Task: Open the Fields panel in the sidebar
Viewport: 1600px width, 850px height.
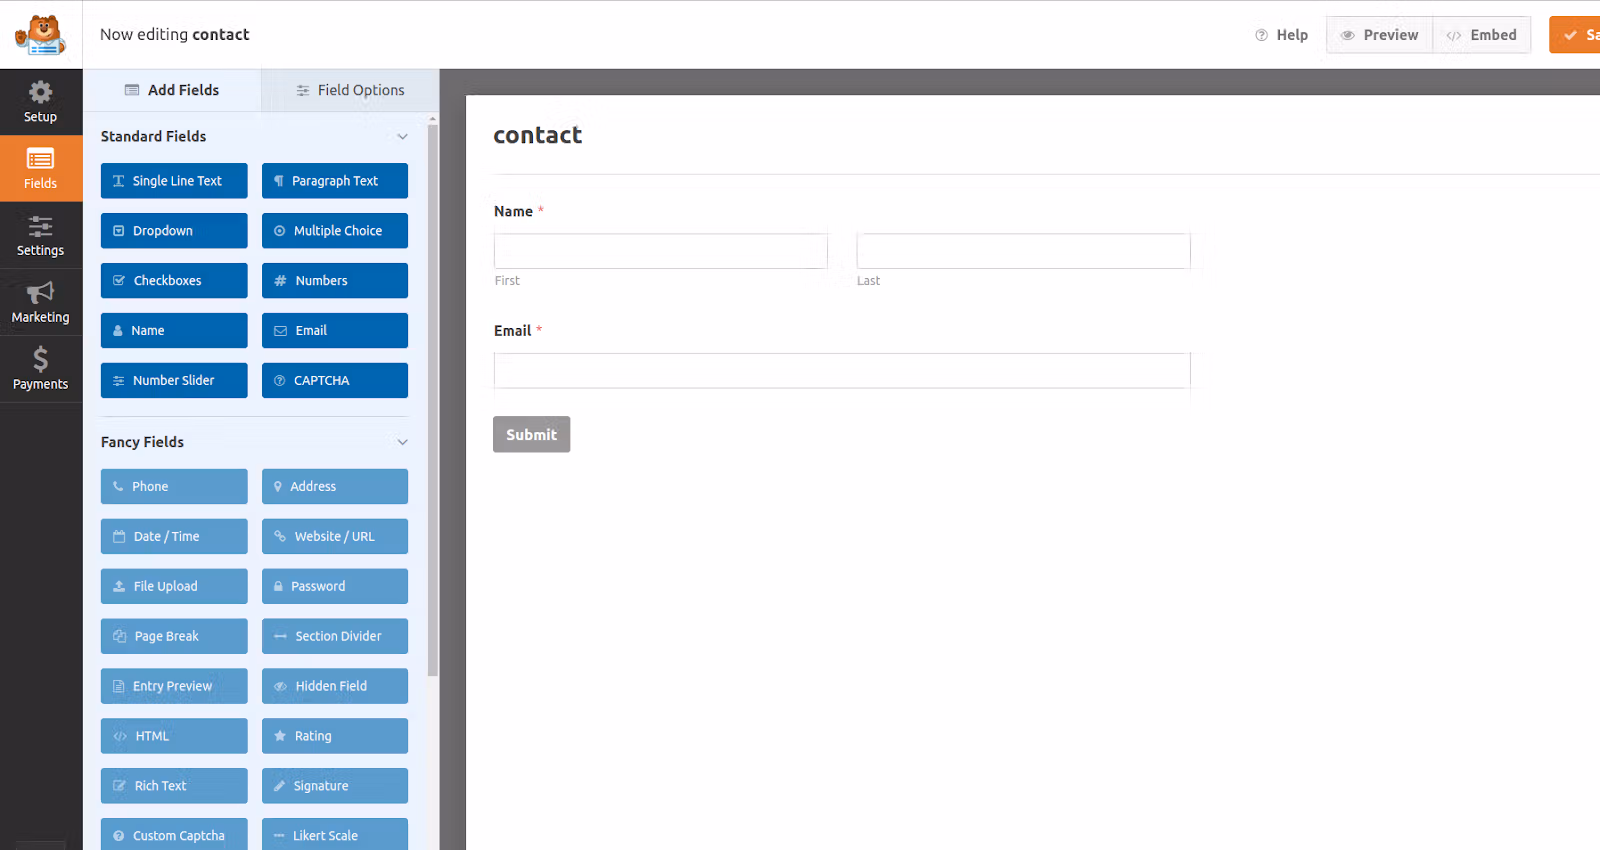Action: [x=40, y=169]
